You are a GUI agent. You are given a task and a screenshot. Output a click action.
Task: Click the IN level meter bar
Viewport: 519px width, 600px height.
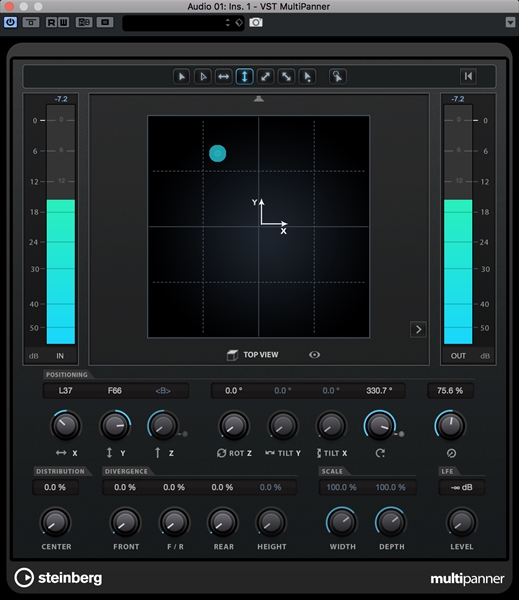(61, 224)
